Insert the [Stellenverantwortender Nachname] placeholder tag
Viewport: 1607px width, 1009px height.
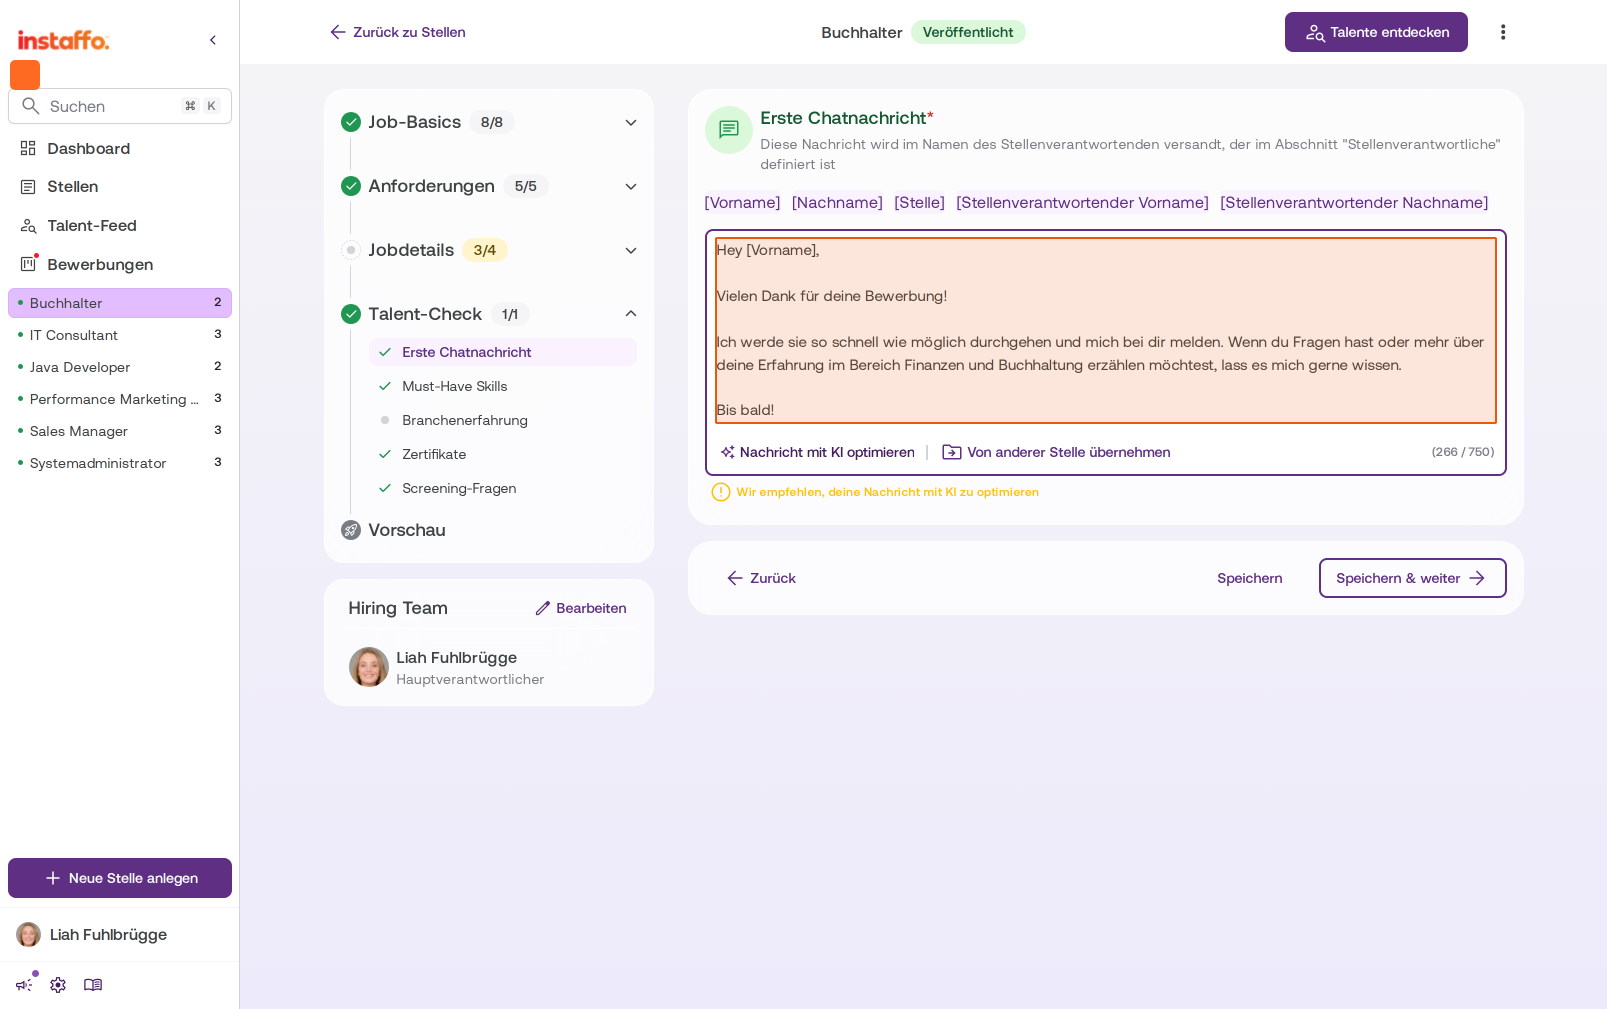(1354, 202)
